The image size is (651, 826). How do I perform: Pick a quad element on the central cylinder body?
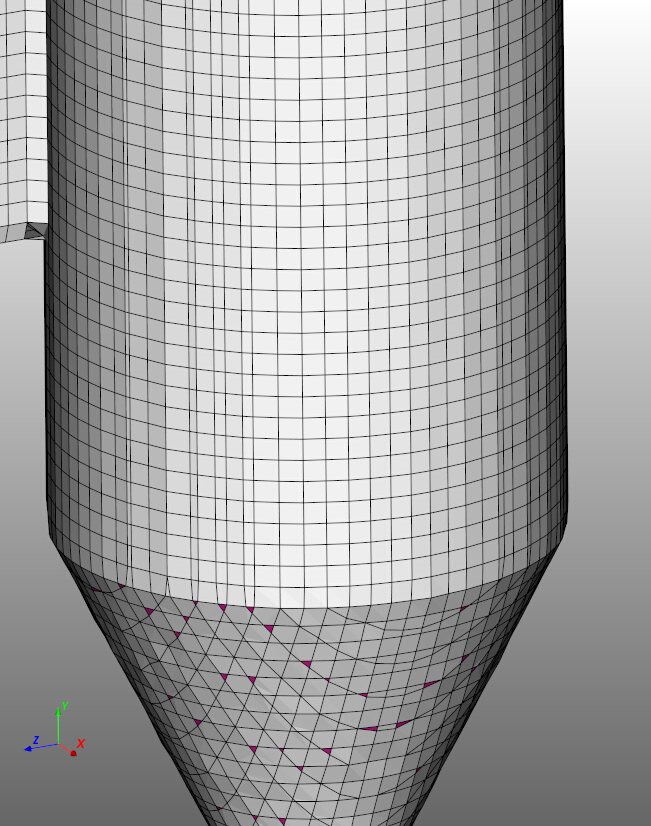point(300,300)
